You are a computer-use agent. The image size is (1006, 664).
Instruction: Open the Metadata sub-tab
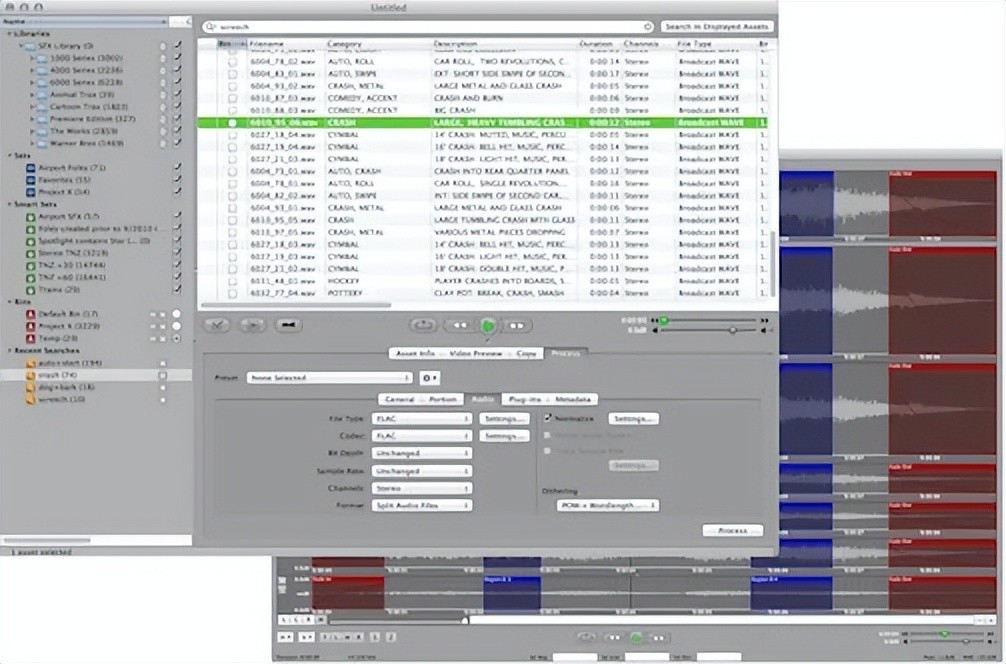tap(572, 399)
